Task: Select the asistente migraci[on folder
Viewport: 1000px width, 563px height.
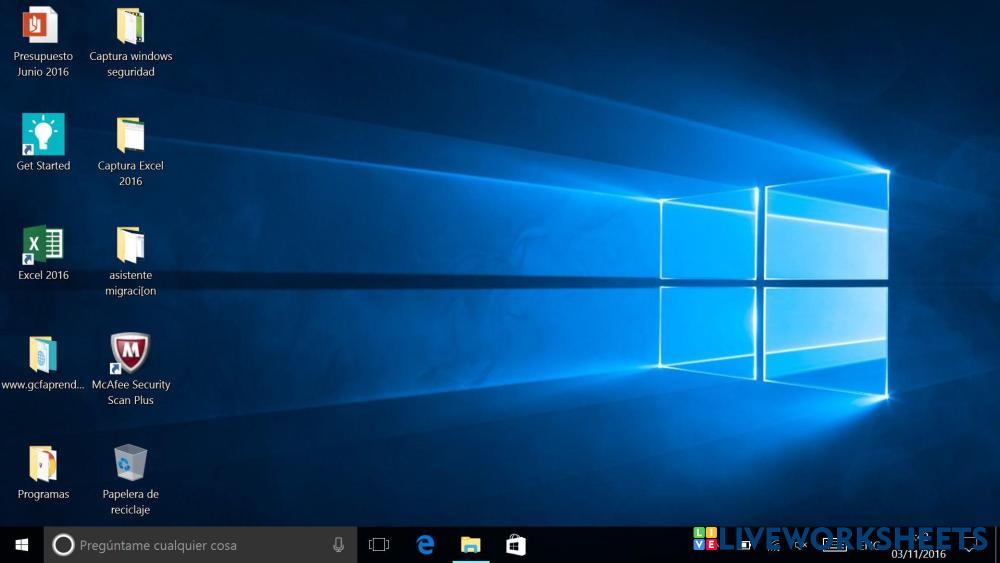Action: 130,246
